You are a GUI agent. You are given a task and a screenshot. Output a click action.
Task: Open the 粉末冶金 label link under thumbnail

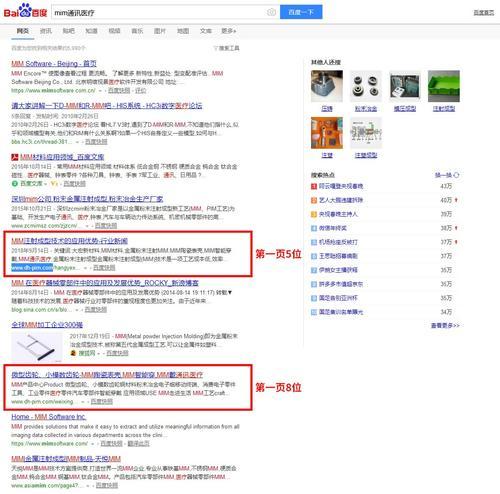tap(366, 109)
